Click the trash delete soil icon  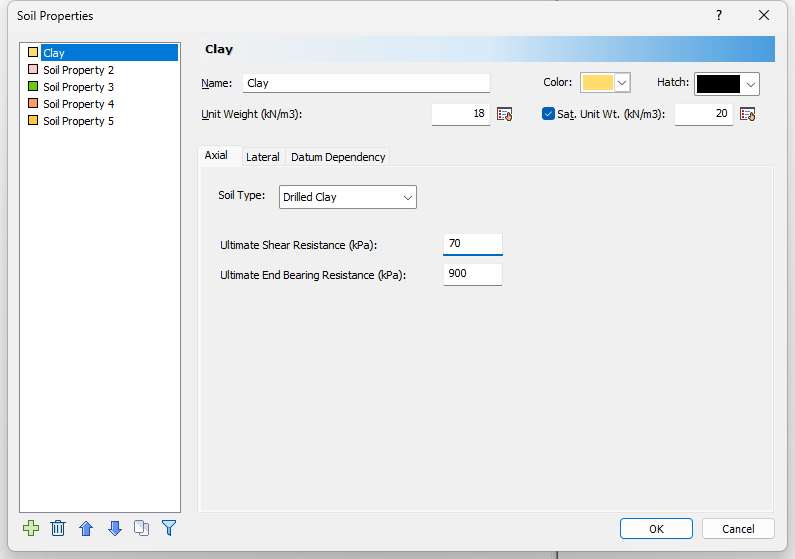[58, 528]
